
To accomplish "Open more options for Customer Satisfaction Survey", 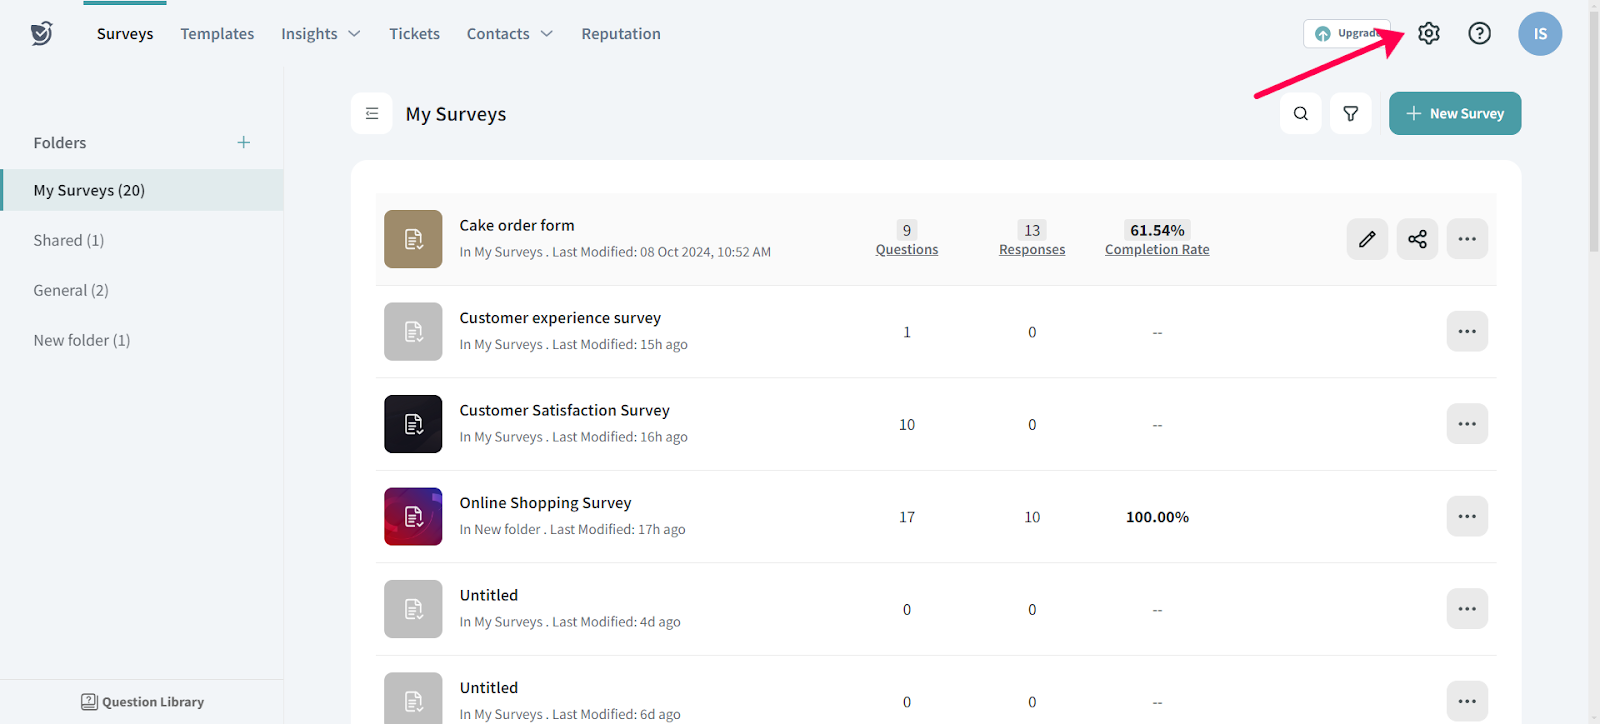I will 1466,424.
